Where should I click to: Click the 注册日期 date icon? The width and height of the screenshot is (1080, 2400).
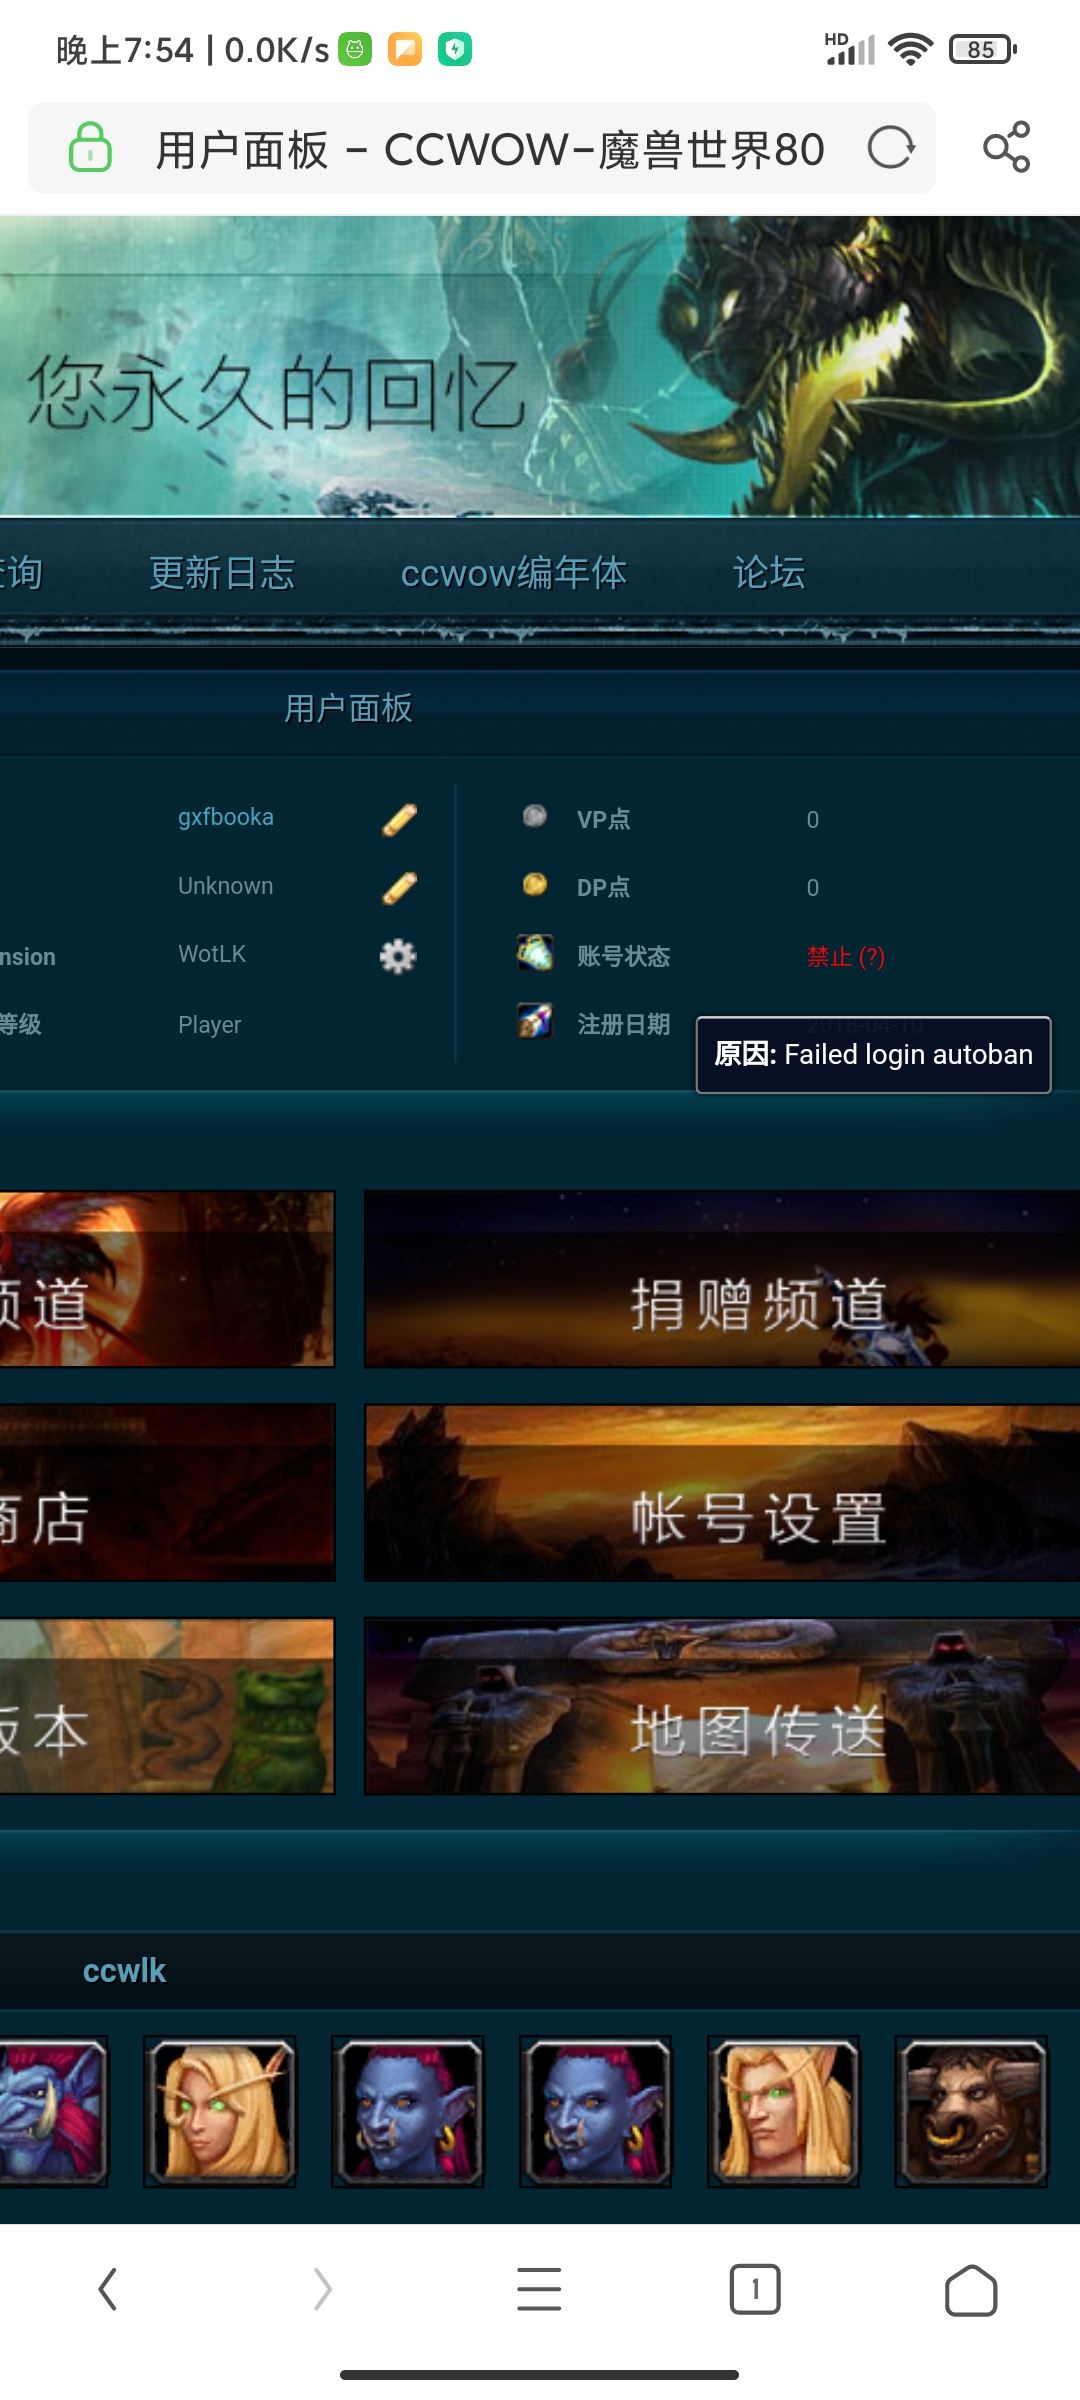pos(535,1021)
